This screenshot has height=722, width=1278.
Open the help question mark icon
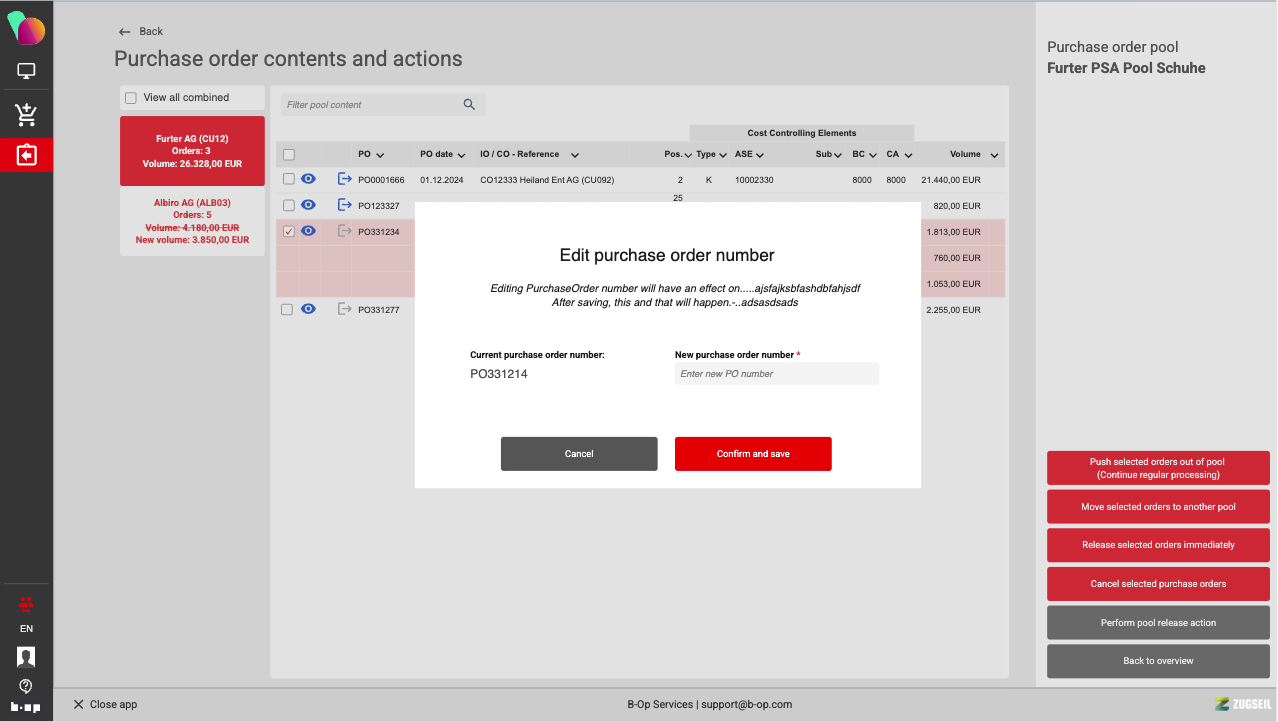26,686
